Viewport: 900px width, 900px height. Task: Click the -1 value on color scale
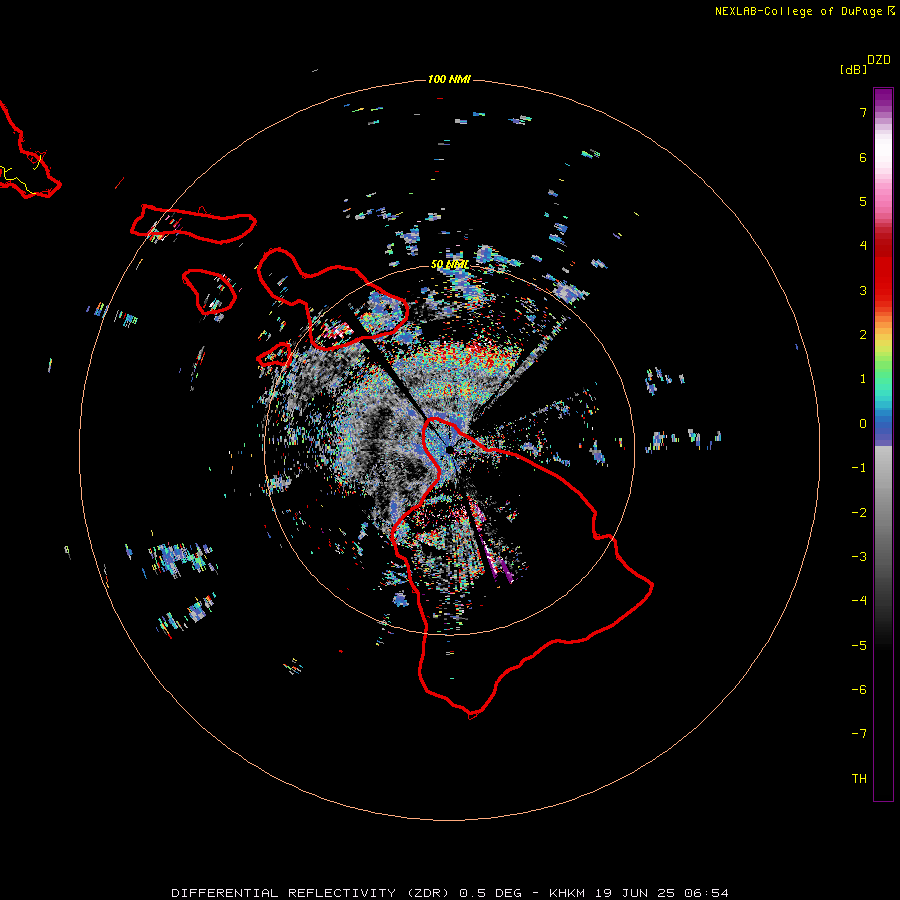coord(859,468)
